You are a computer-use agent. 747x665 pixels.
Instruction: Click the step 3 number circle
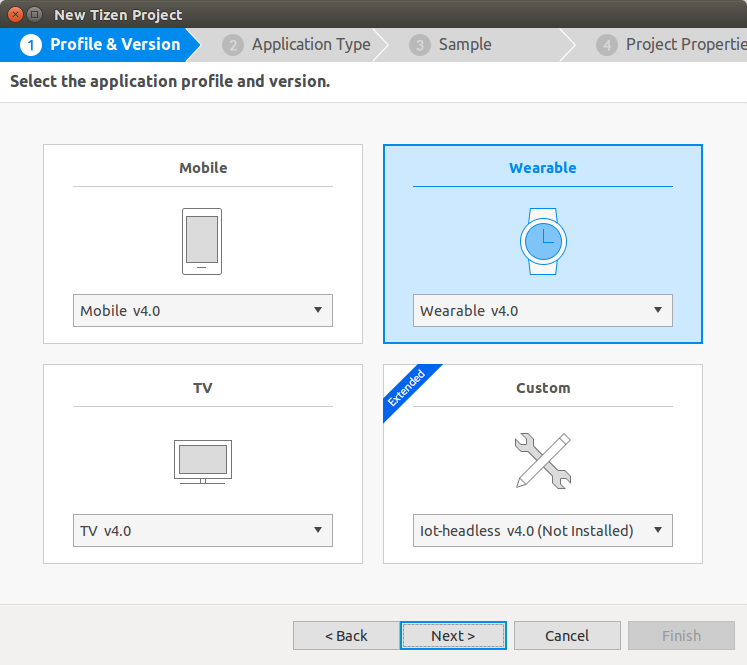pyautogui.click(x=420, y=45)
